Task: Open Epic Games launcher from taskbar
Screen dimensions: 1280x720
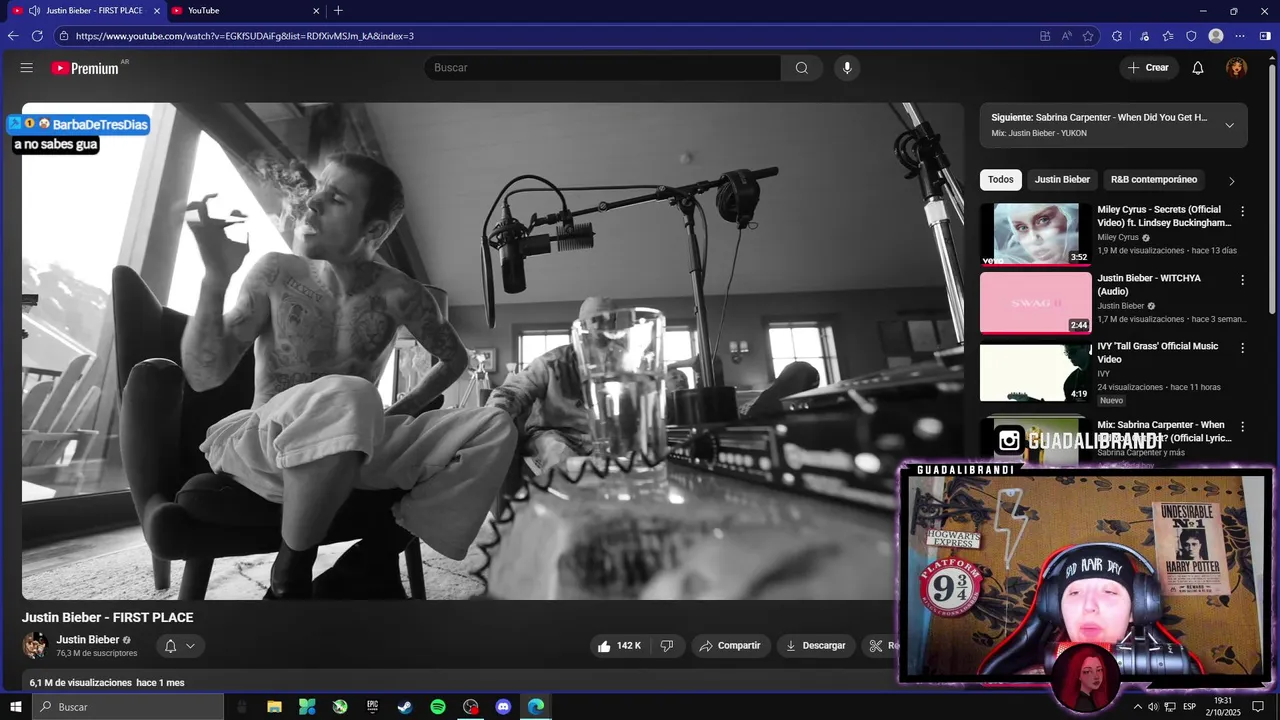Action: 373,707
